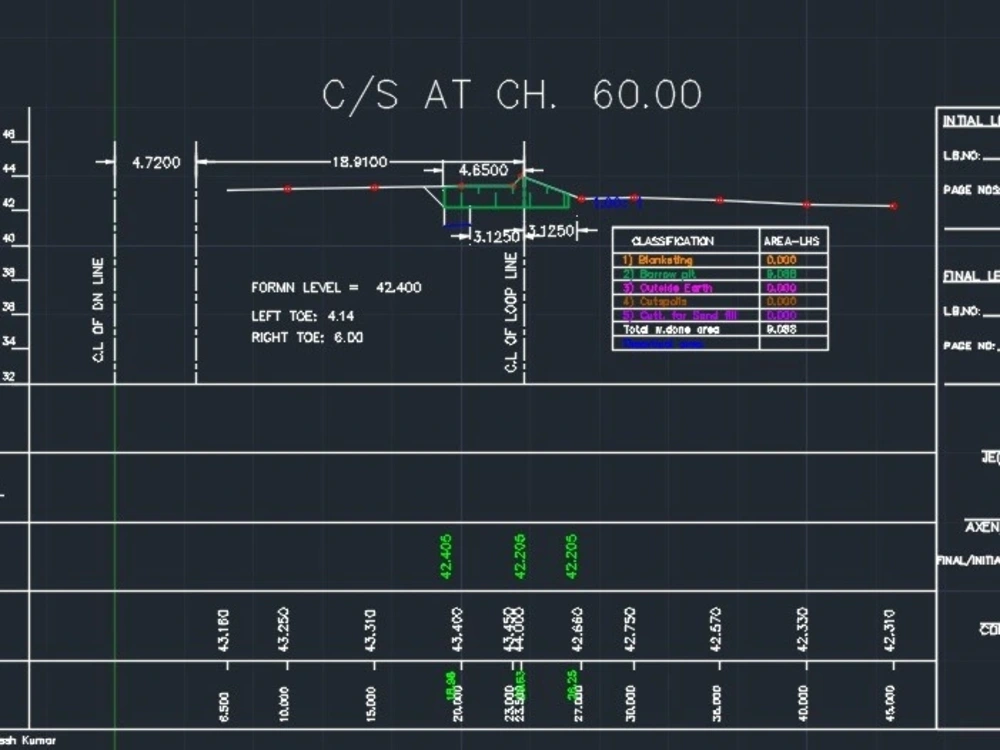Screen dimensions: 1000x750
Task: Click elevation scale label 40
Action: tap(8, 239)
